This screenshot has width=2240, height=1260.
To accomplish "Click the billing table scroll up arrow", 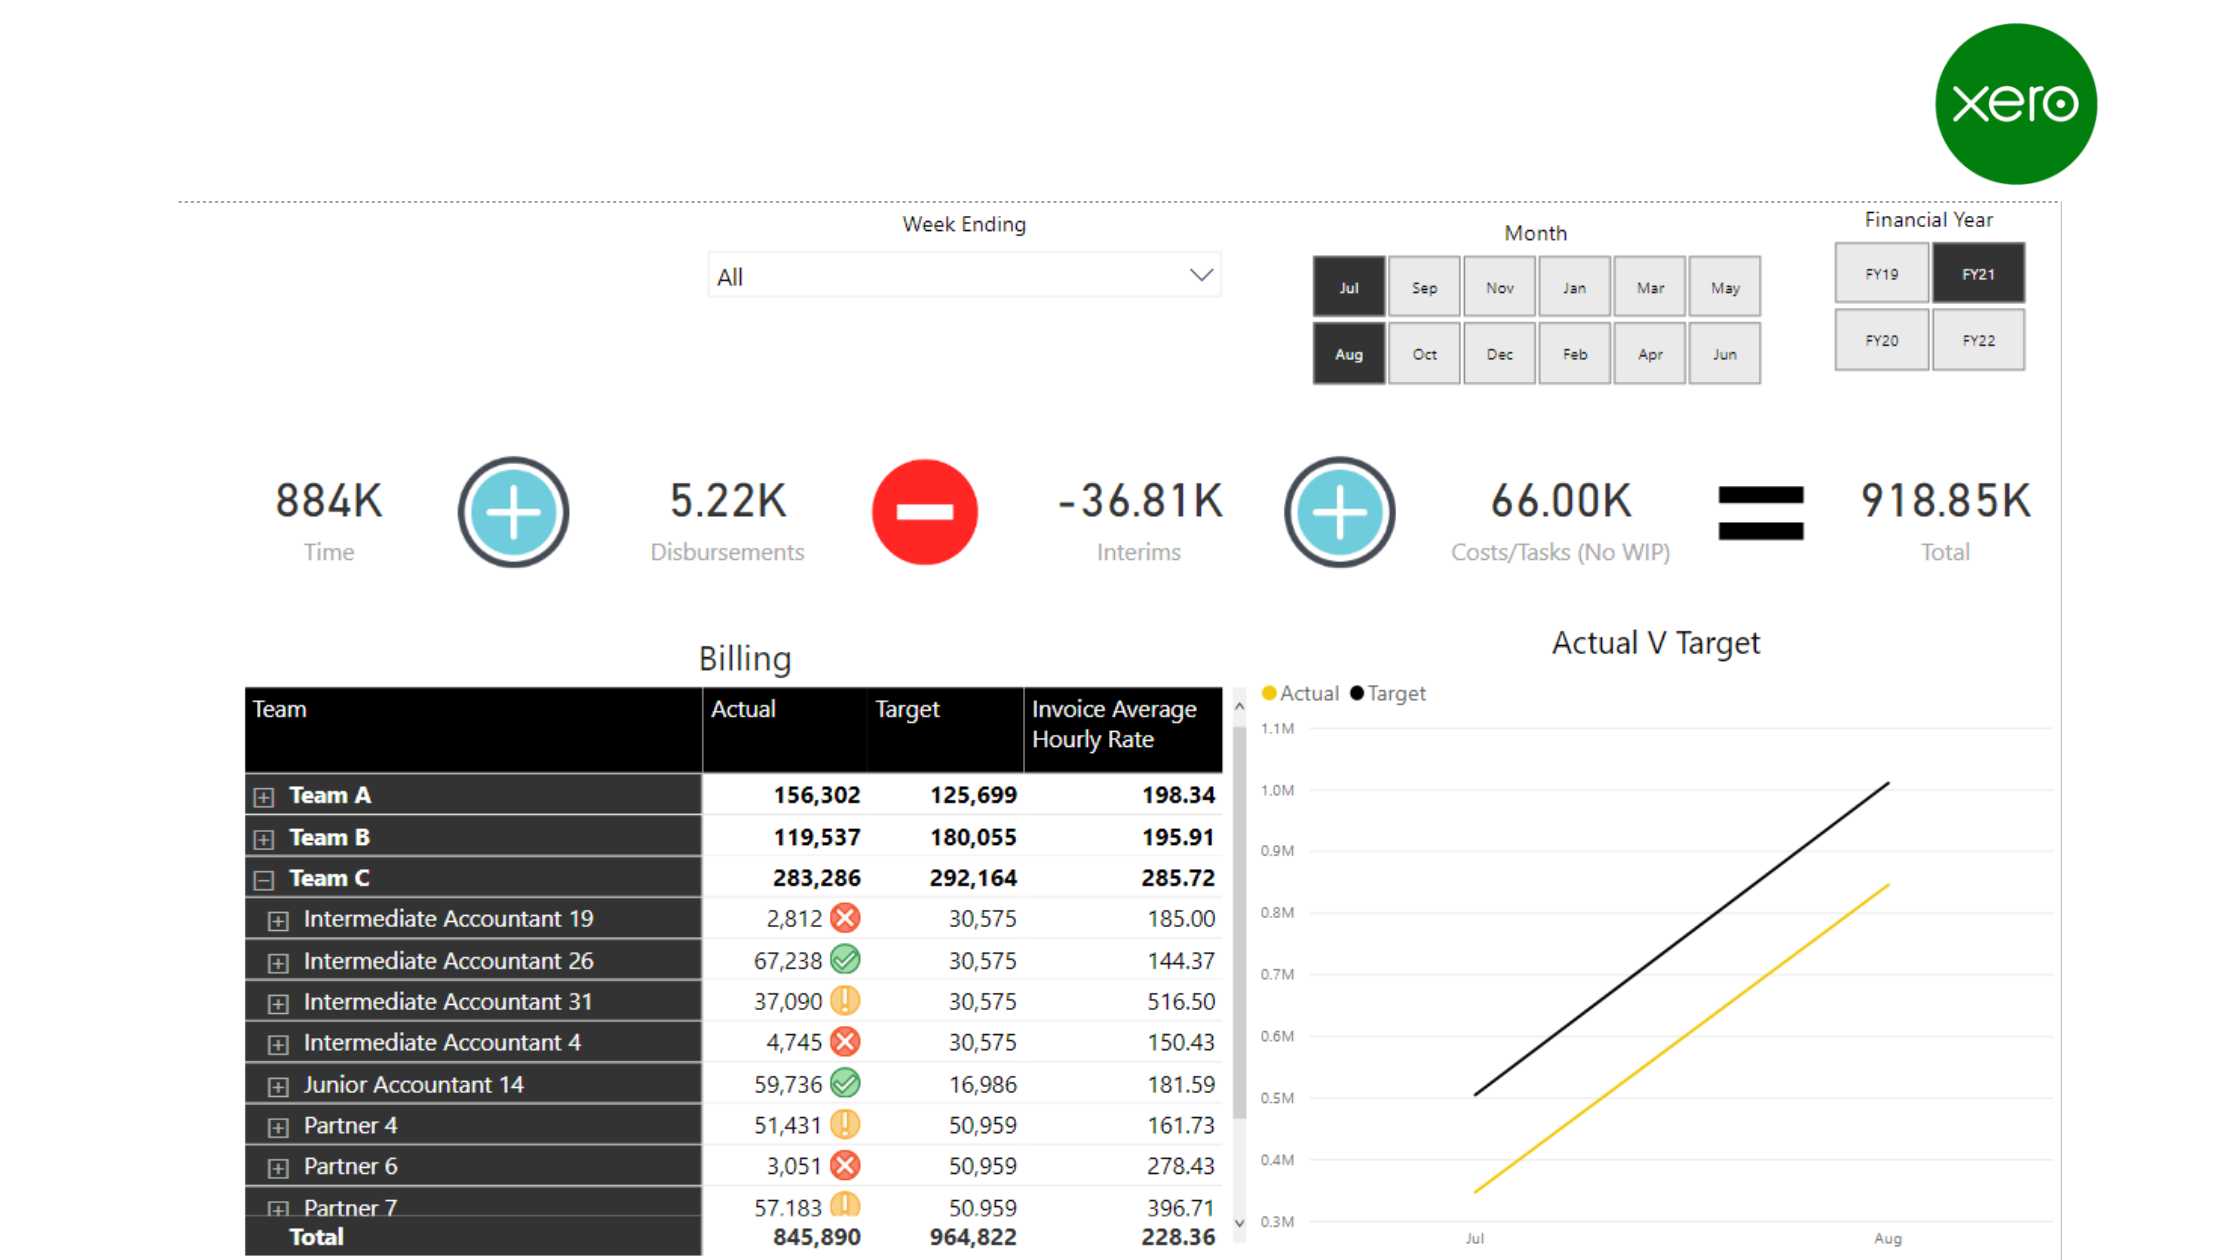I will click(1239, 706).
